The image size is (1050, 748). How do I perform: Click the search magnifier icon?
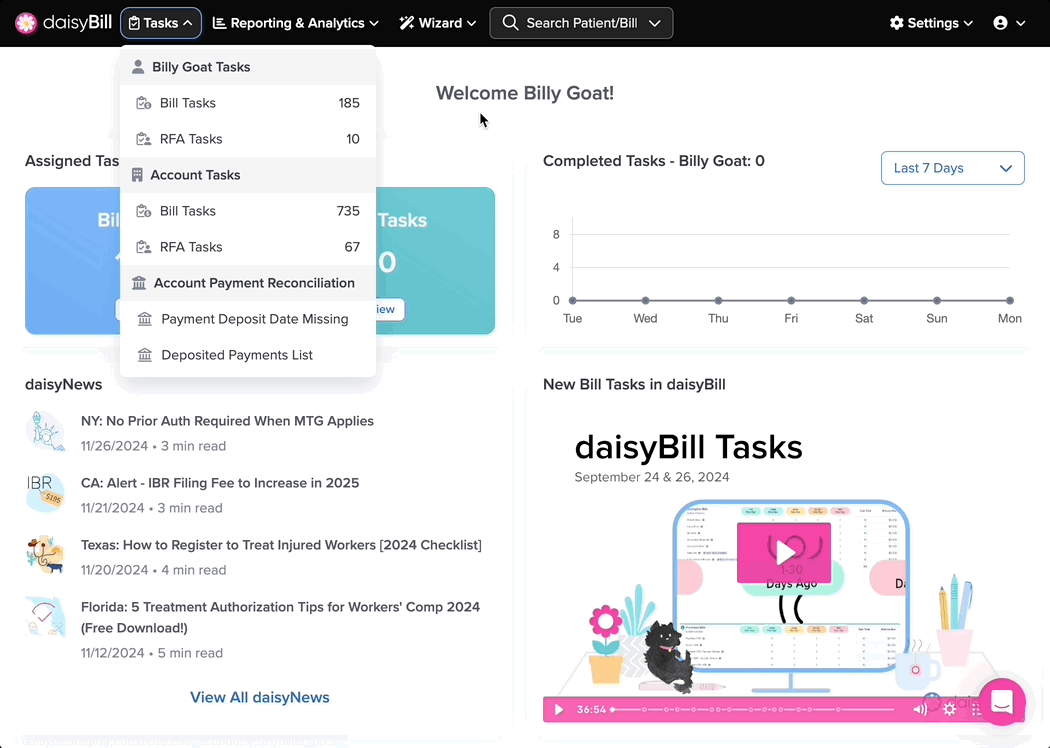(x=510, y=23)
